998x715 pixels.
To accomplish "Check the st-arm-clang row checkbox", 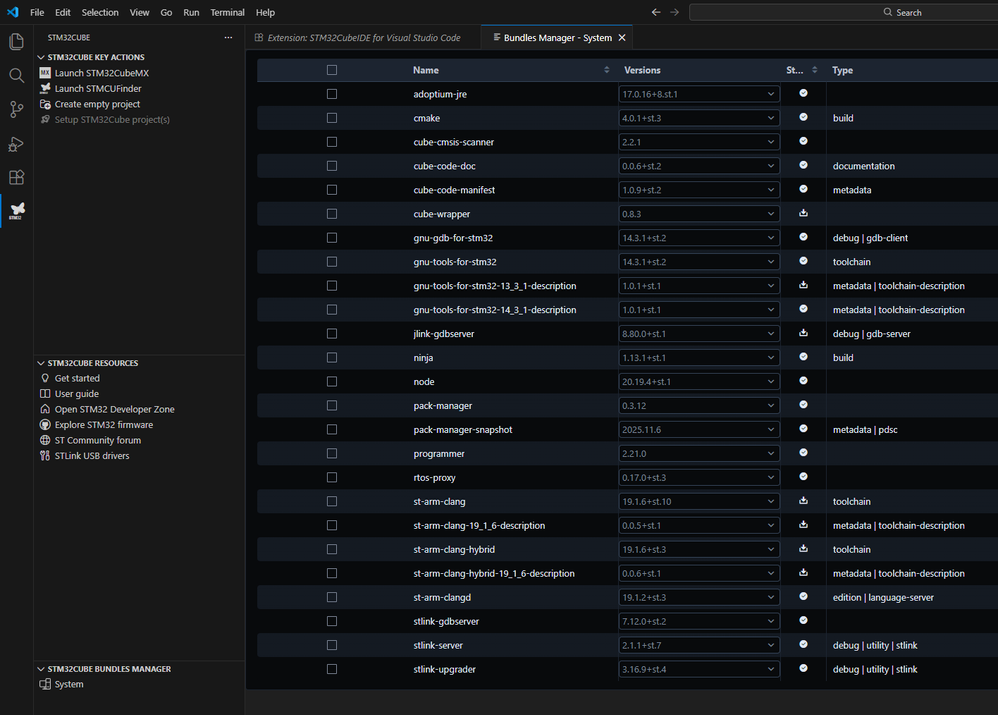I will [332, 501].
